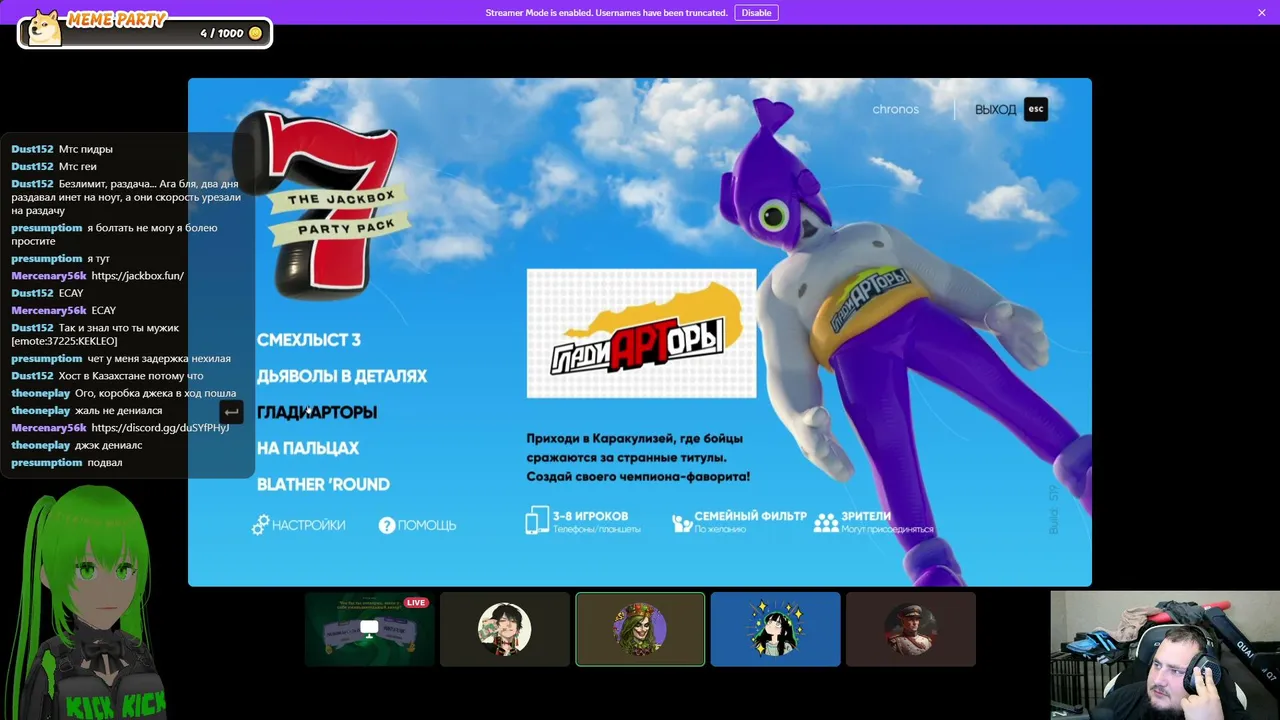Click the arrow button on the chat overlay edge
The width and height of the screenshot is (1280, 720).
[x=231, y=411]
